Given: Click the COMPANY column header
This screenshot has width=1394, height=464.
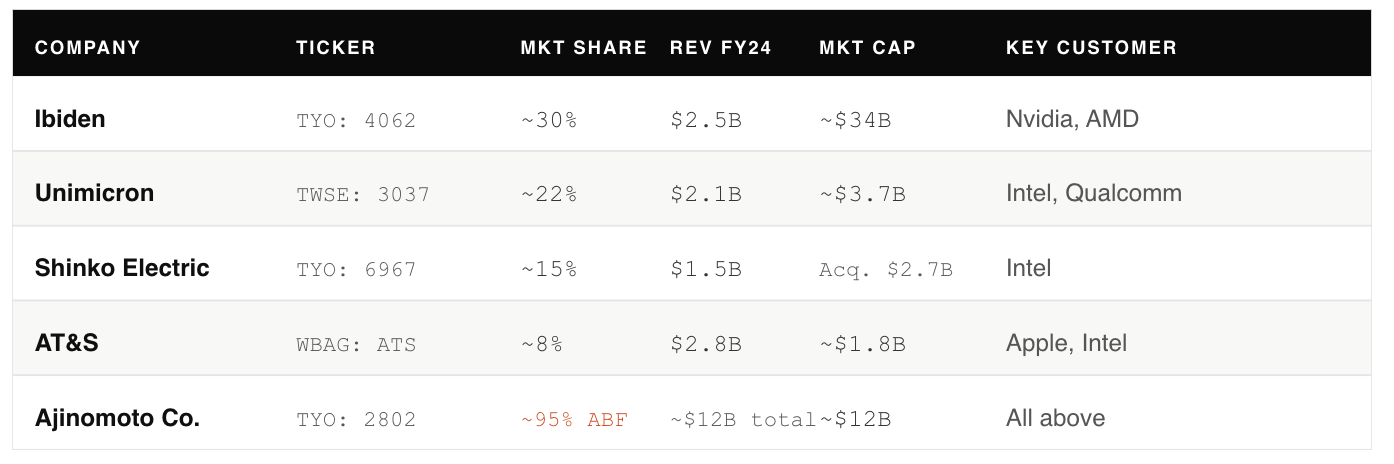Looking at the screenshot, I should [88, 48].
